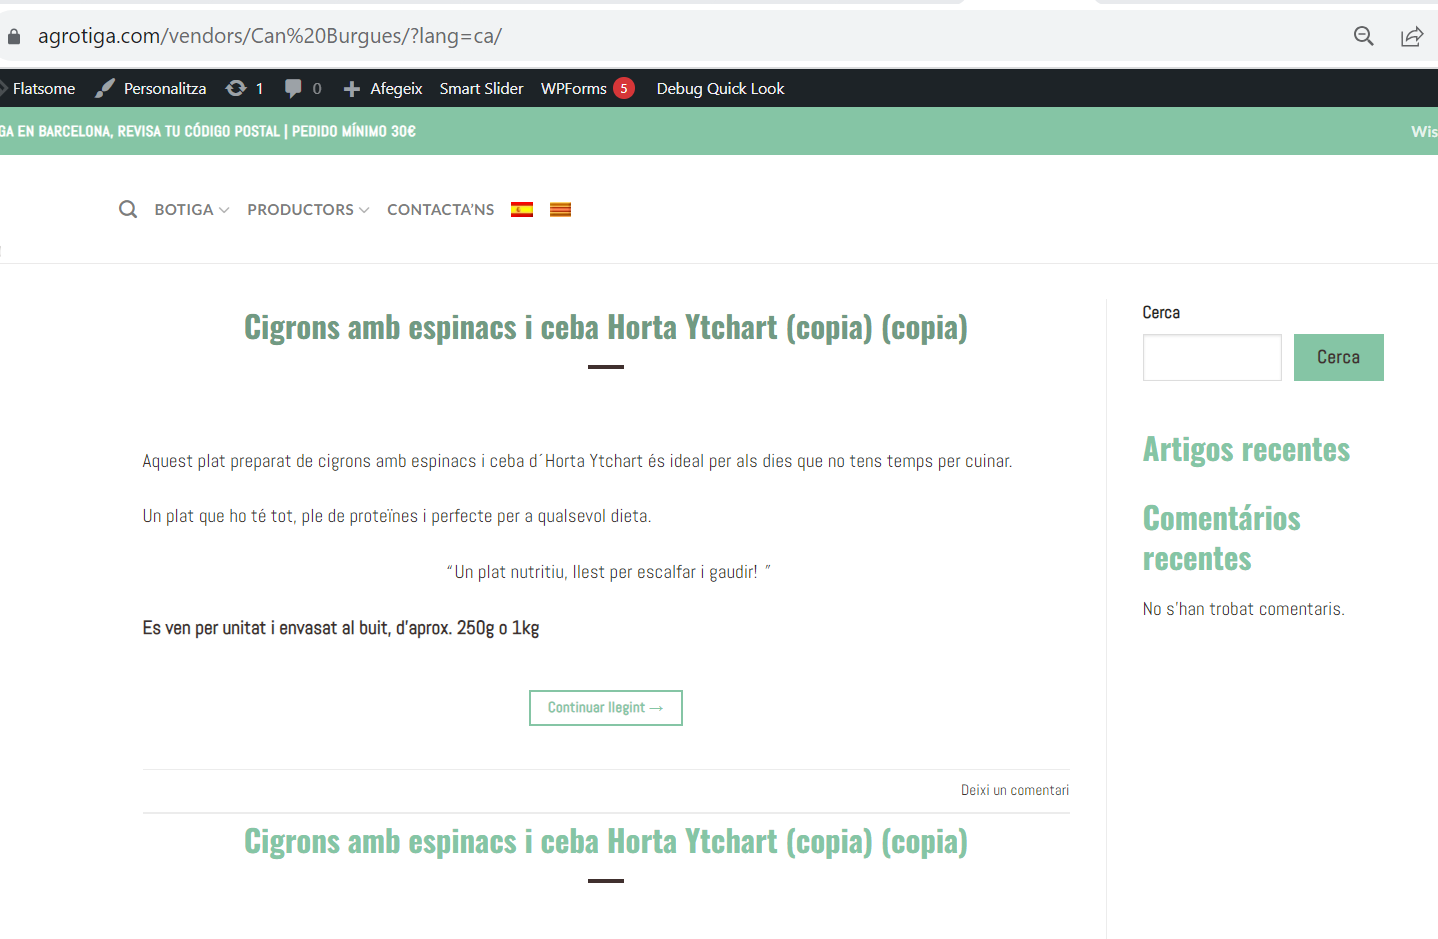Open the Smart Slider admin menu
The image size is (1438, 939).
click(481, 88)
